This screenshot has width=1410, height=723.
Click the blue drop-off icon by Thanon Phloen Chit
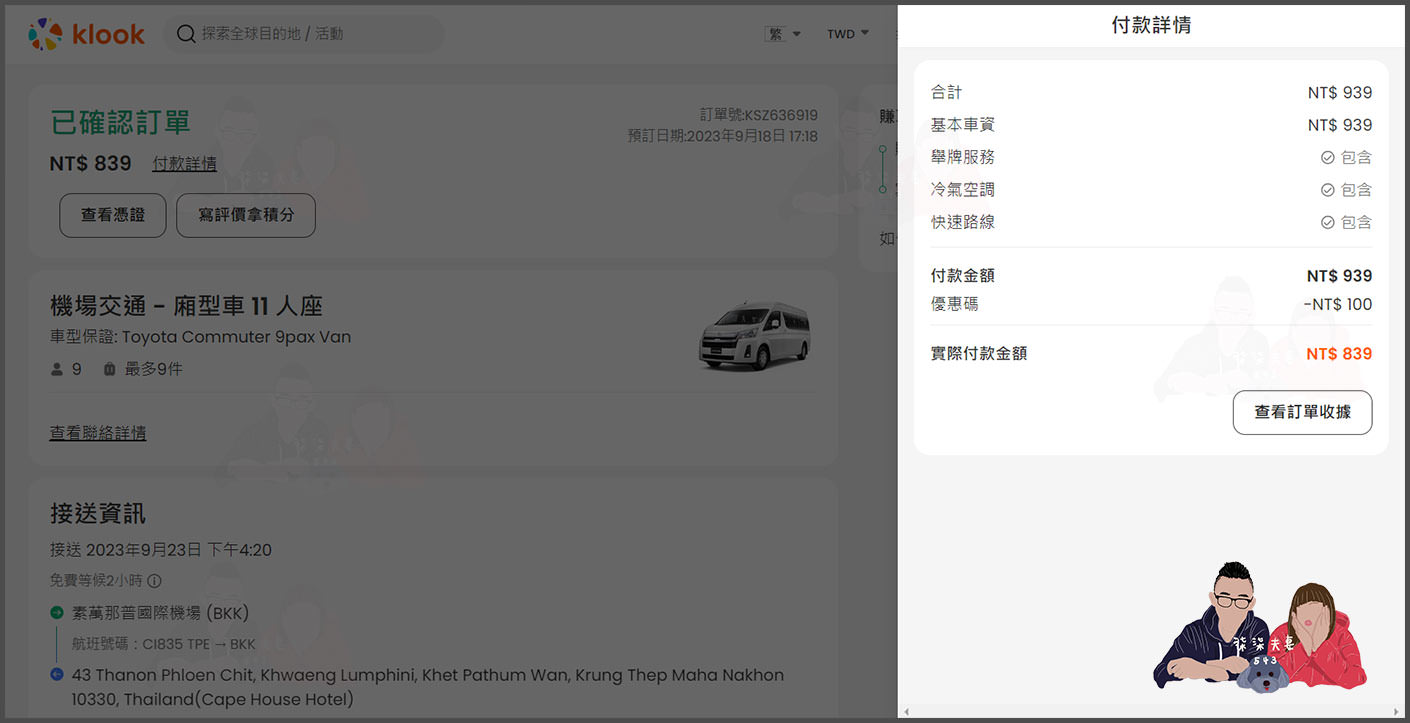57,675
